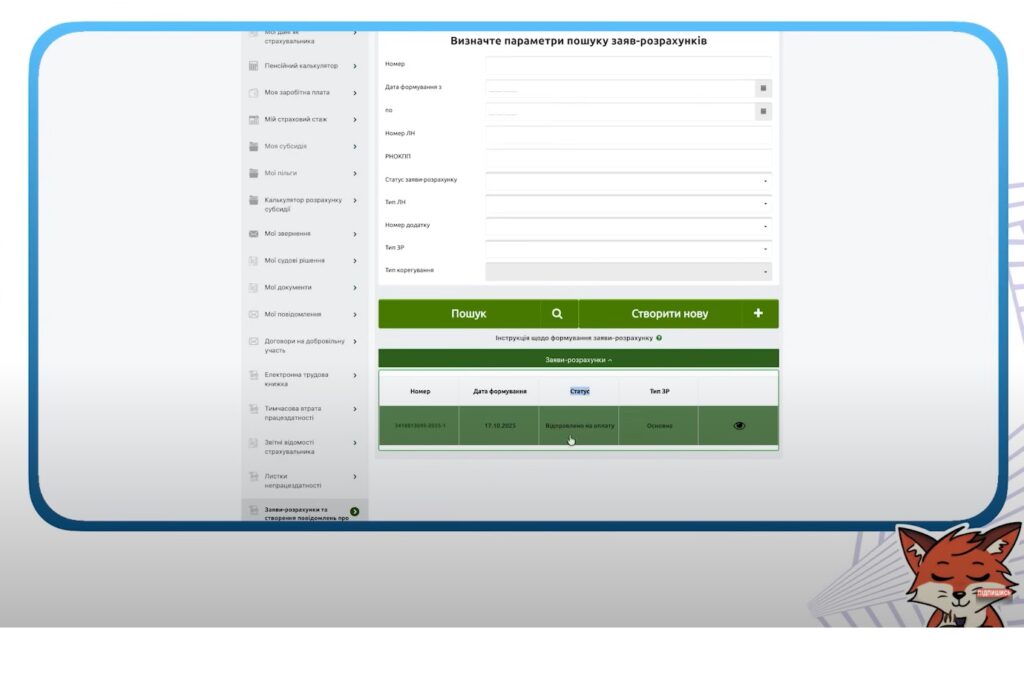Click the Створити нову button

[669, 314]
